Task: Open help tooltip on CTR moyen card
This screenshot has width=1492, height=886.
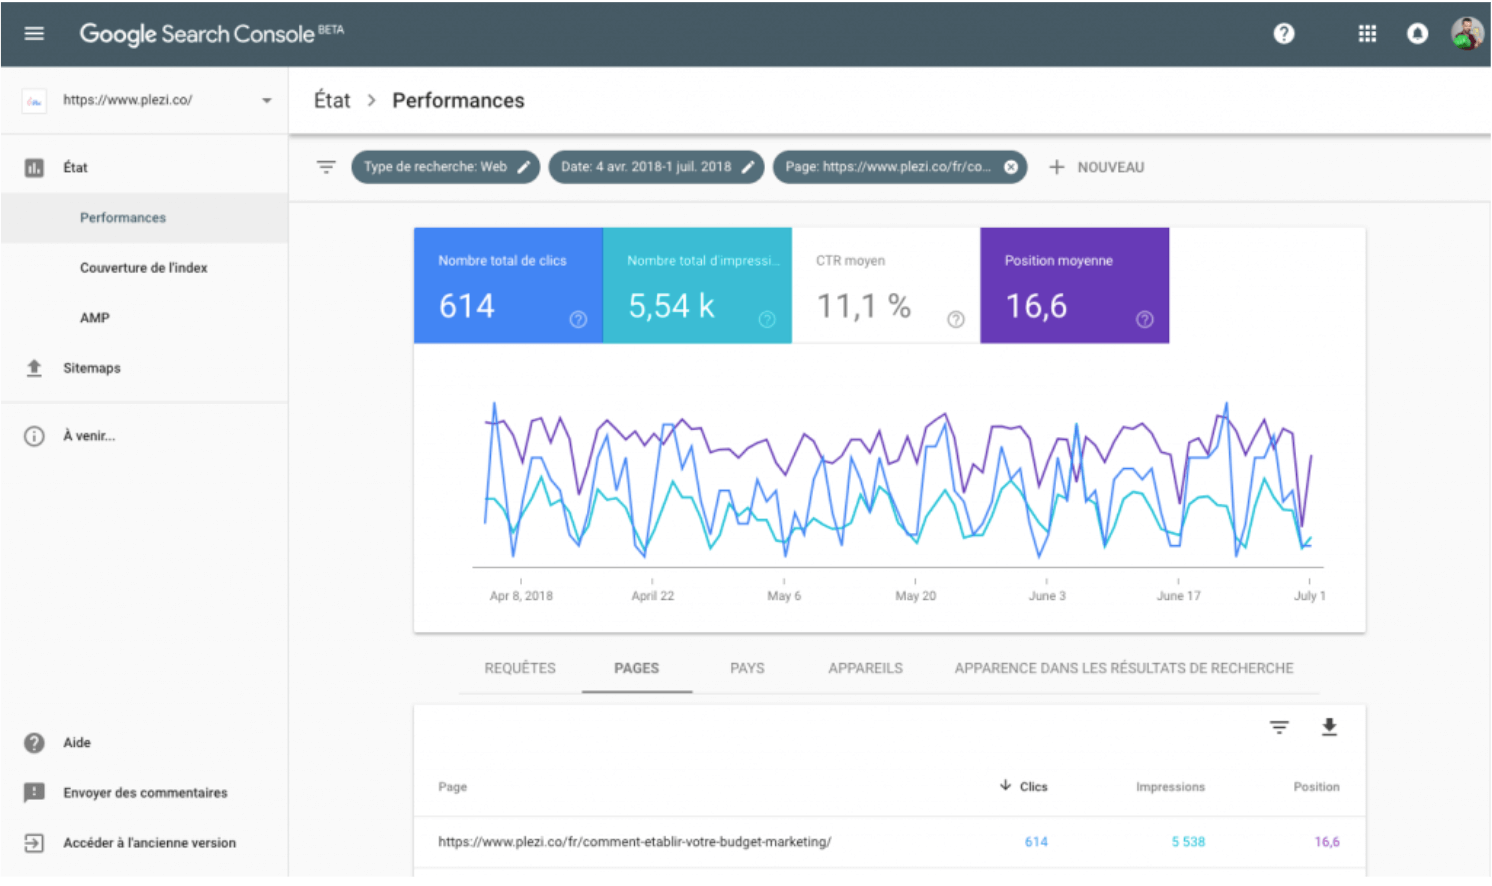Action: (x=956, y=319)
